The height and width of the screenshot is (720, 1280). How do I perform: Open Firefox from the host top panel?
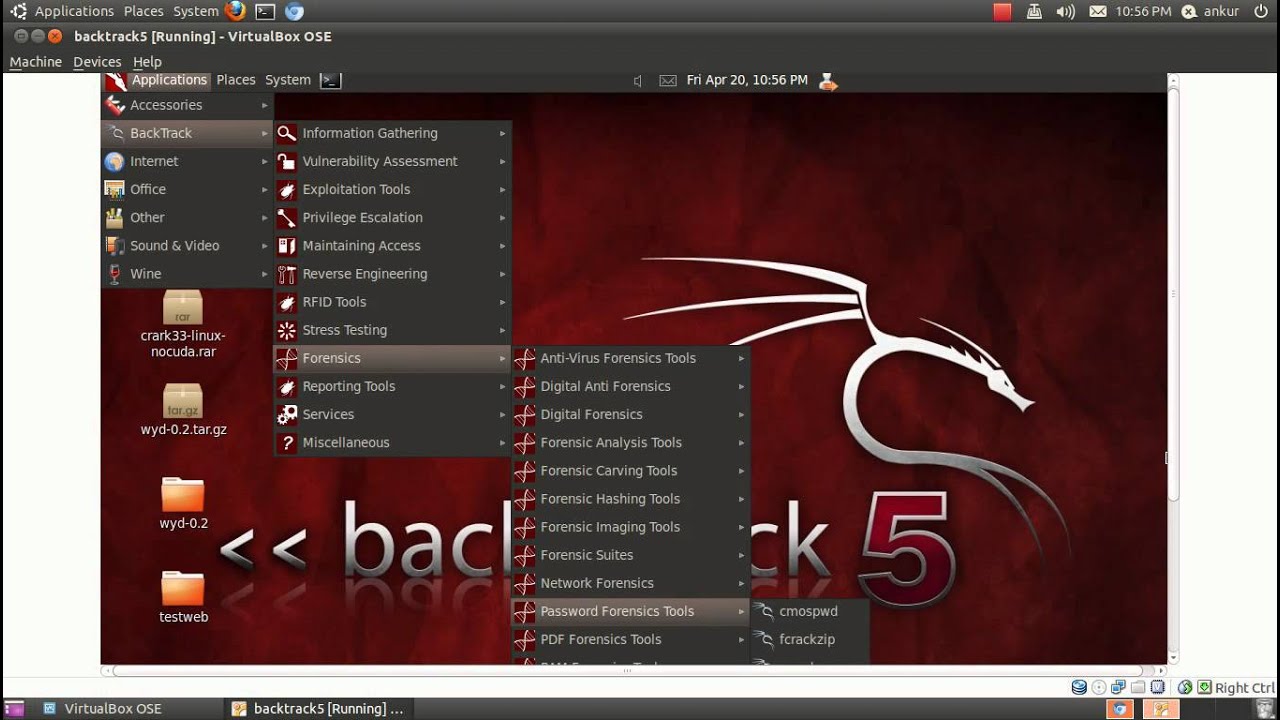coord(235,11)
